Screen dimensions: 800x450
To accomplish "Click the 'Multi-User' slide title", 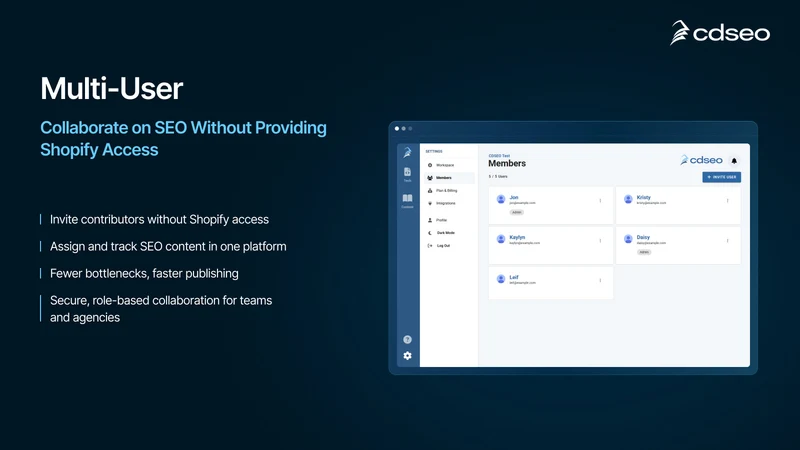I will coord(112,89).
